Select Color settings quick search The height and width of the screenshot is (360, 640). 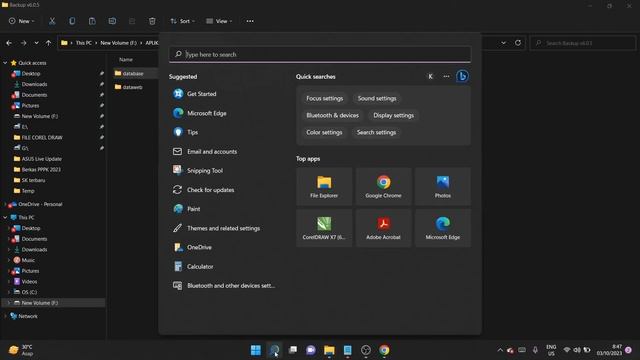coord(324,133)
